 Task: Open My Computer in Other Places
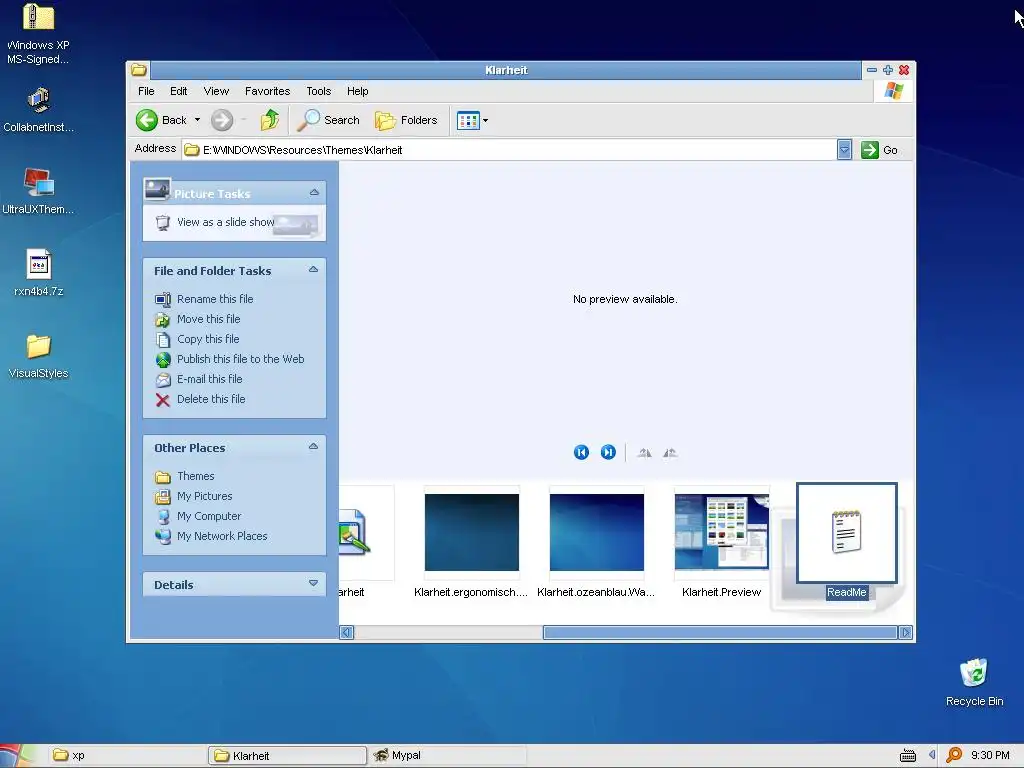pyautogui.click(x=209, y=516)
